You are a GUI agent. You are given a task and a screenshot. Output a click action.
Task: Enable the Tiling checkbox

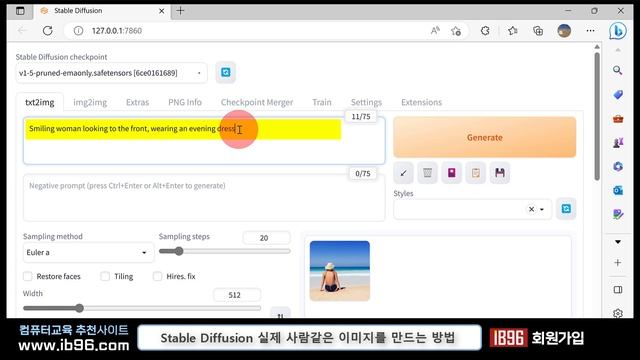pos(105,276)
